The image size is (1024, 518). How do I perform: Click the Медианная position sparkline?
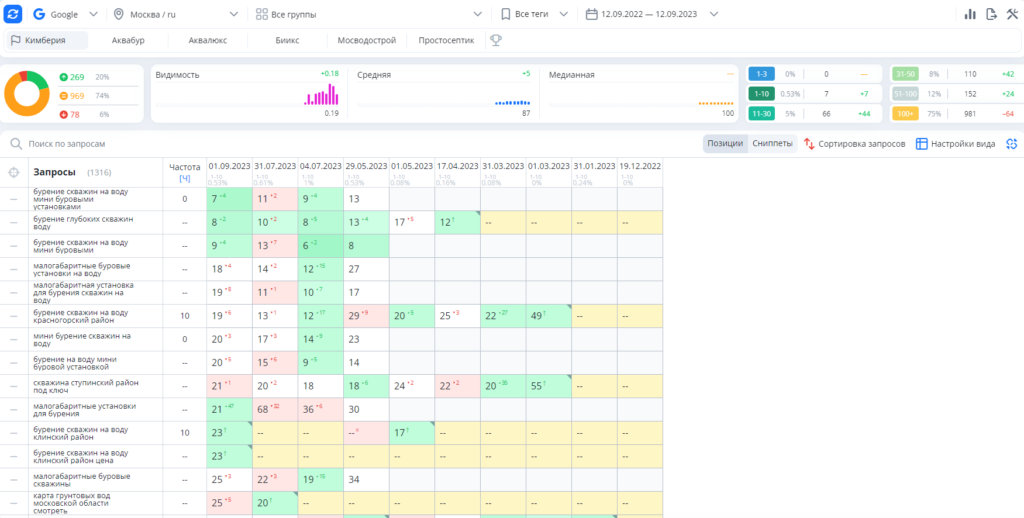716,103
